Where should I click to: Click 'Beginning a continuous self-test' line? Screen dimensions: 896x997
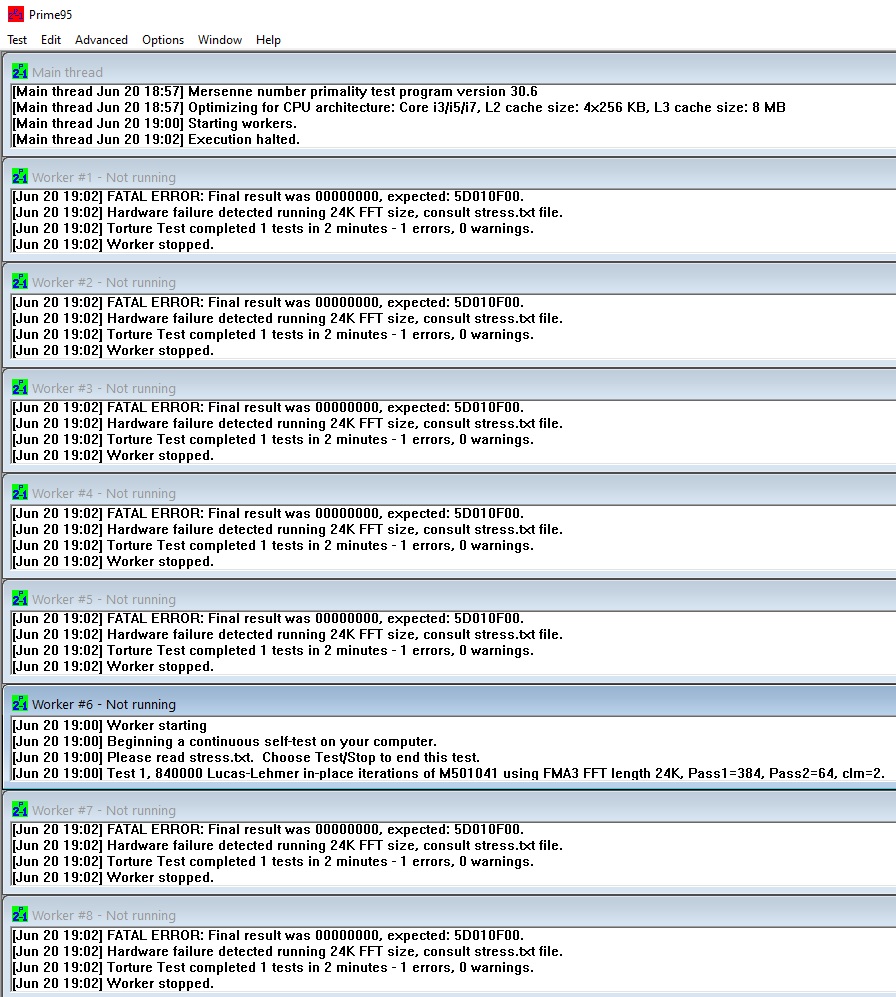224,741
